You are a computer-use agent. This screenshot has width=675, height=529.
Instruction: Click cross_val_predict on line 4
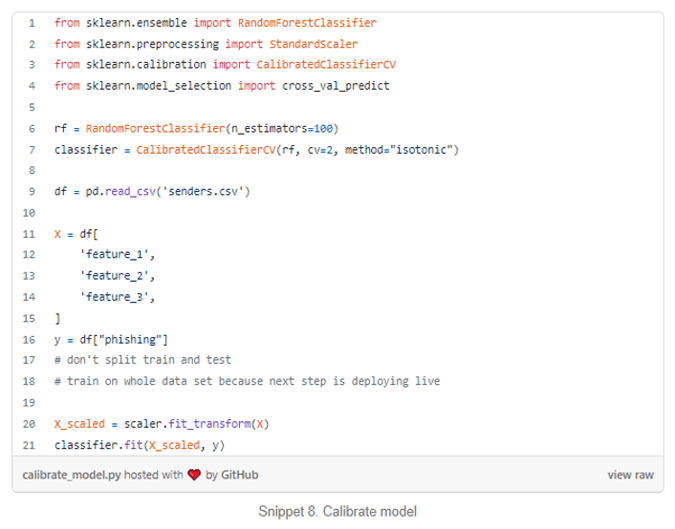(335, 86)
